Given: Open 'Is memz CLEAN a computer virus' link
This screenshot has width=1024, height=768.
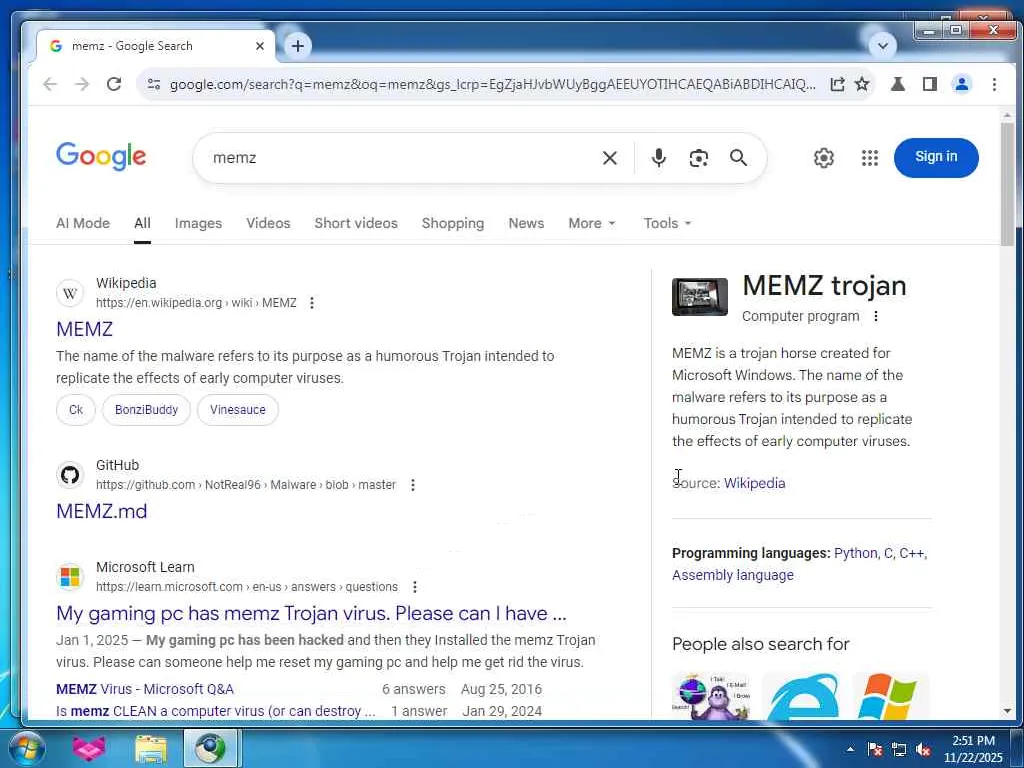Looking at the screenshot, I should pyautogui.click(x=216, y=711).
